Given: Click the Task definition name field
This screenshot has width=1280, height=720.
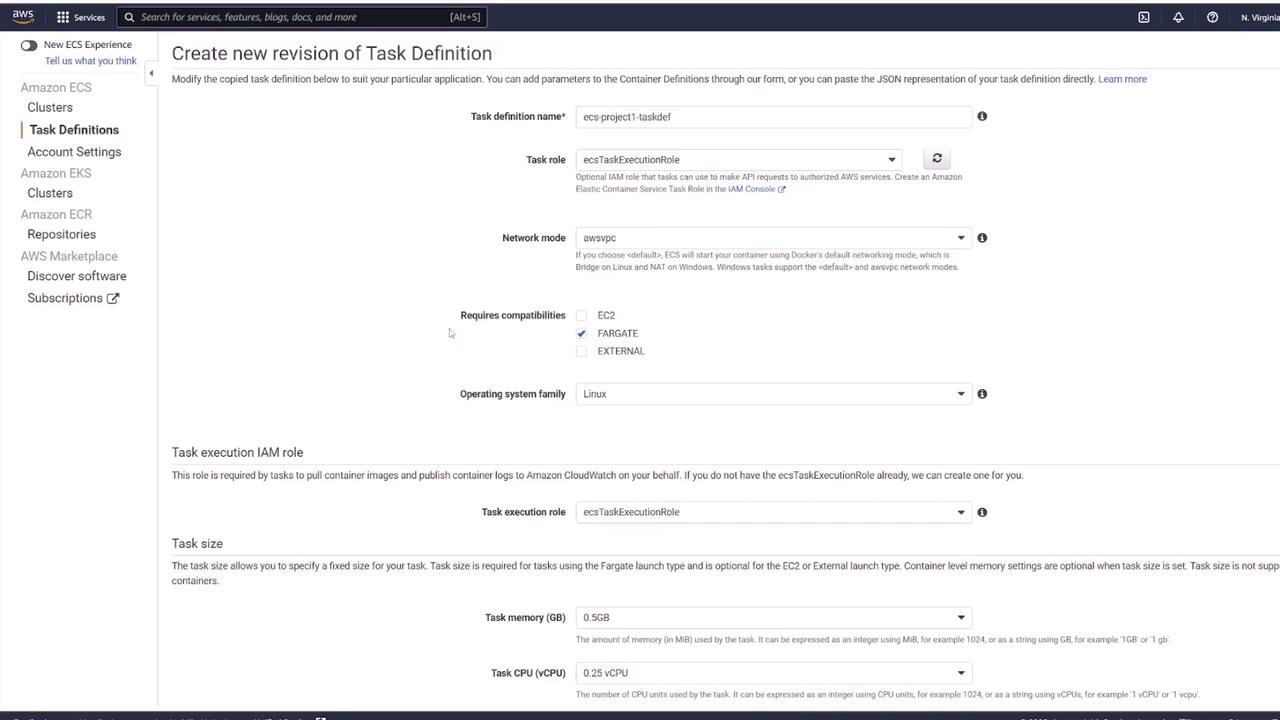Looking at the screenshot, I should click(x=773, y=117).
